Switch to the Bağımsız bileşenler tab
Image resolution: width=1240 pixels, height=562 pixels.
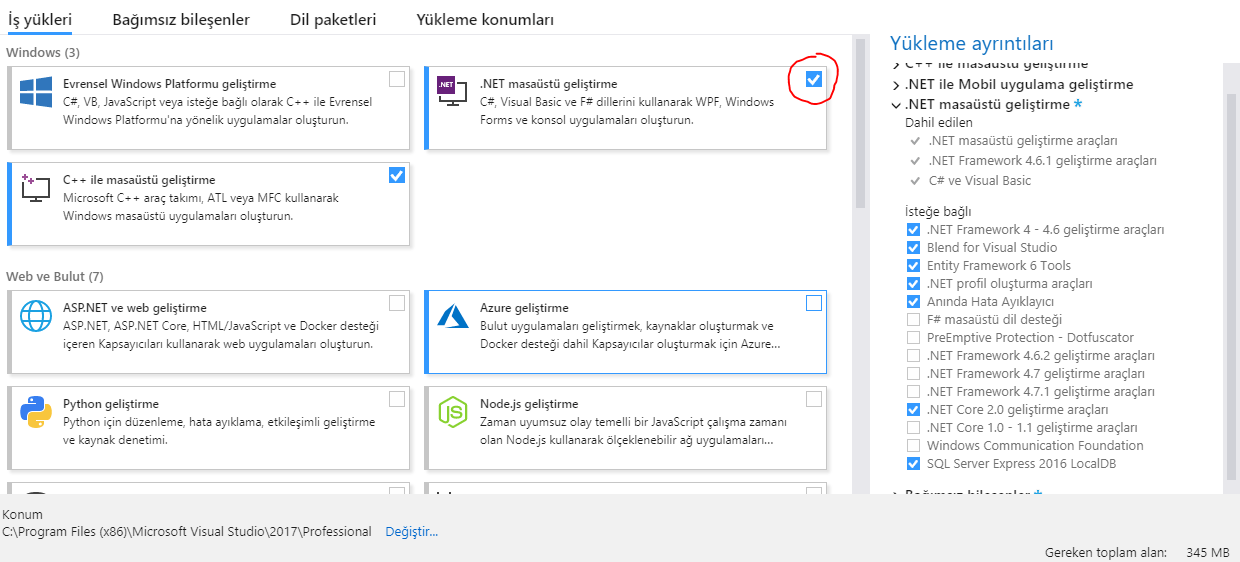(181, 20)
